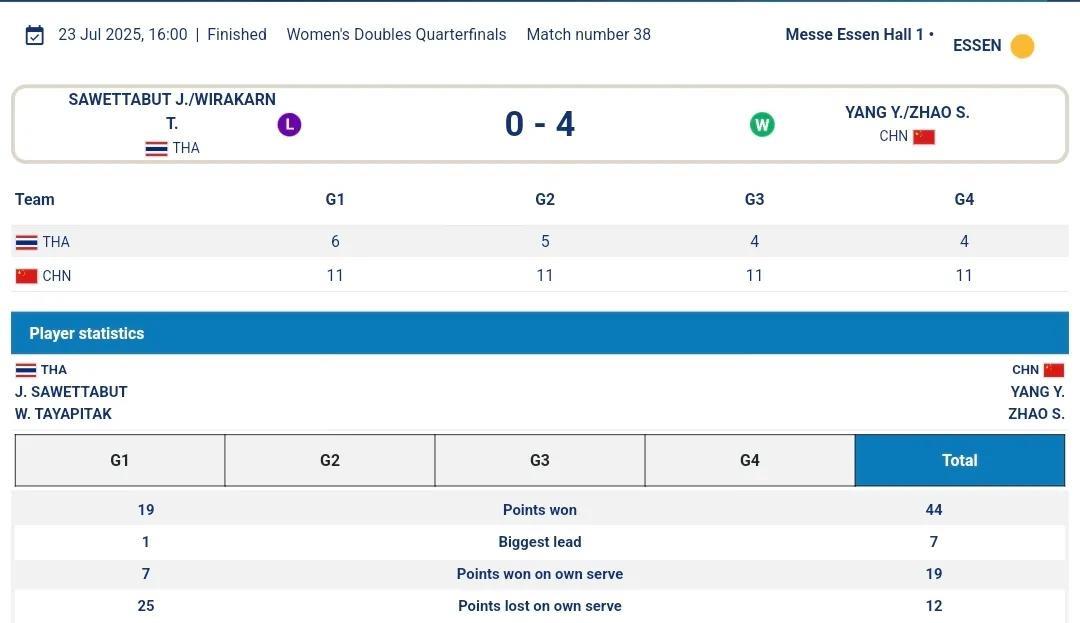Show the G4 statistics tab

tap(750, 460)
